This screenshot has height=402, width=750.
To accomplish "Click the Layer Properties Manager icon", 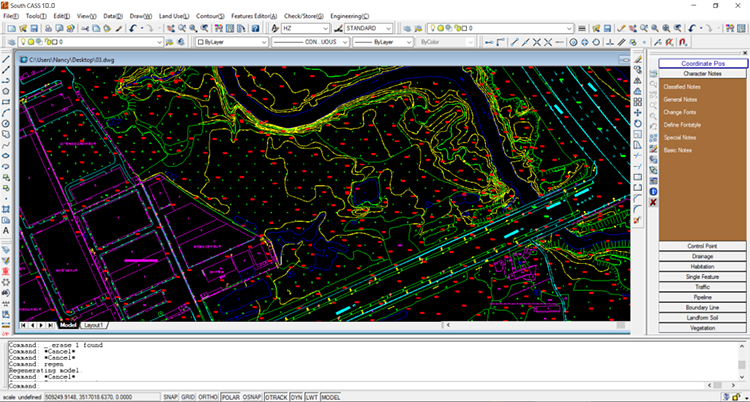I will point(11,42).
